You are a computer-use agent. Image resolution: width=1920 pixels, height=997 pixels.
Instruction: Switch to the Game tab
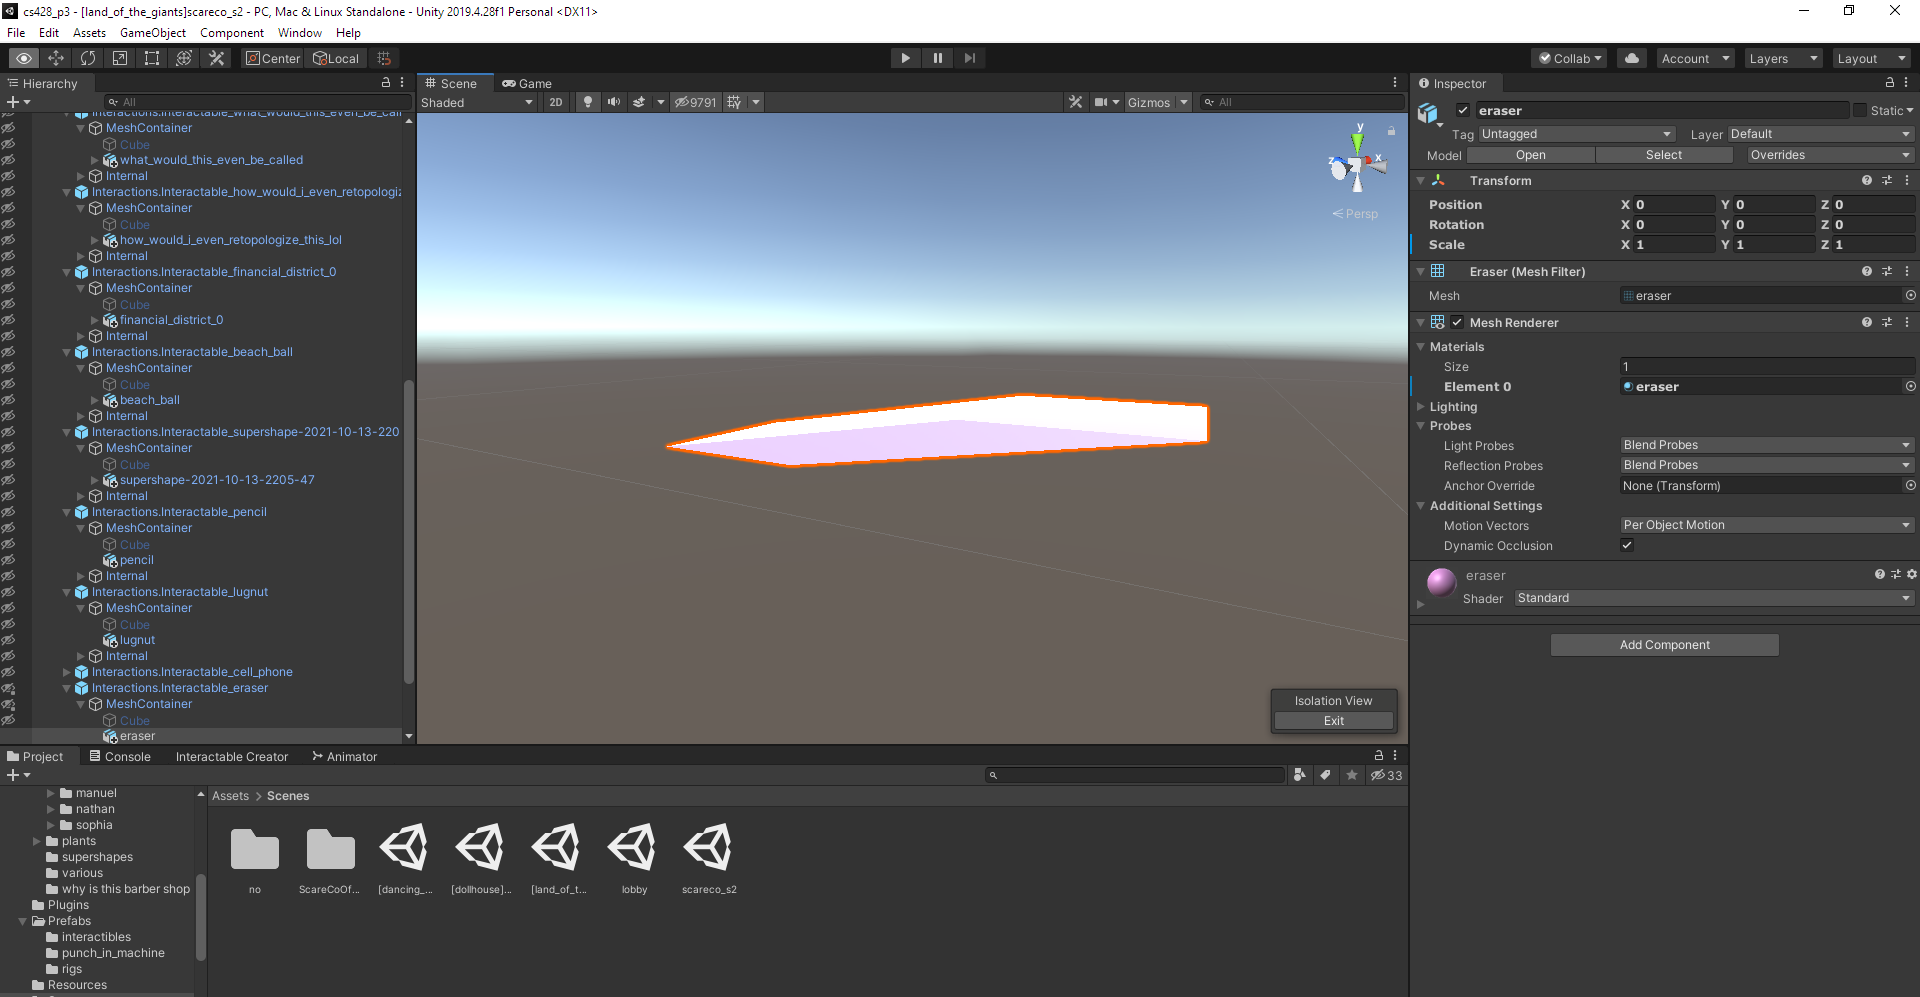[527, 83]
